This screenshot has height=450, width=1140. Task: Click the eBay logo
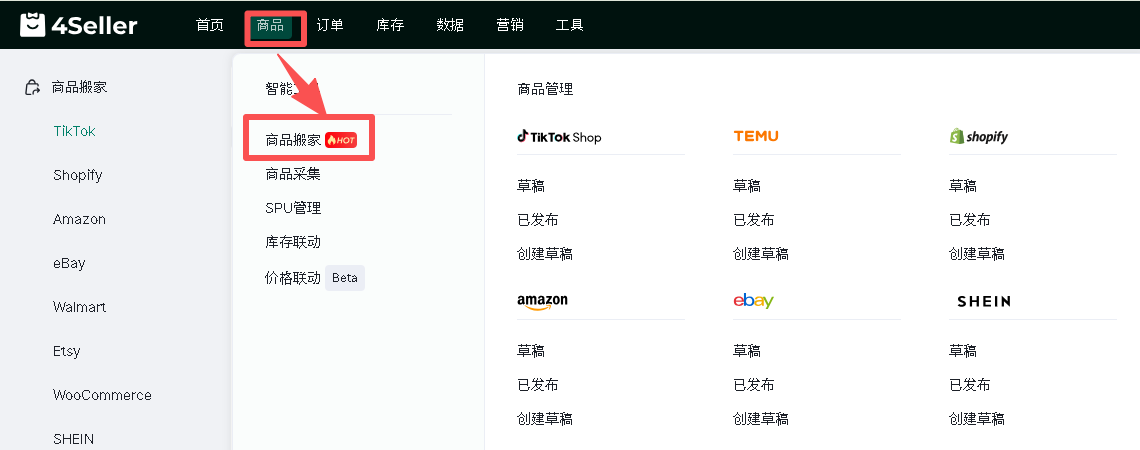point(753,300)
